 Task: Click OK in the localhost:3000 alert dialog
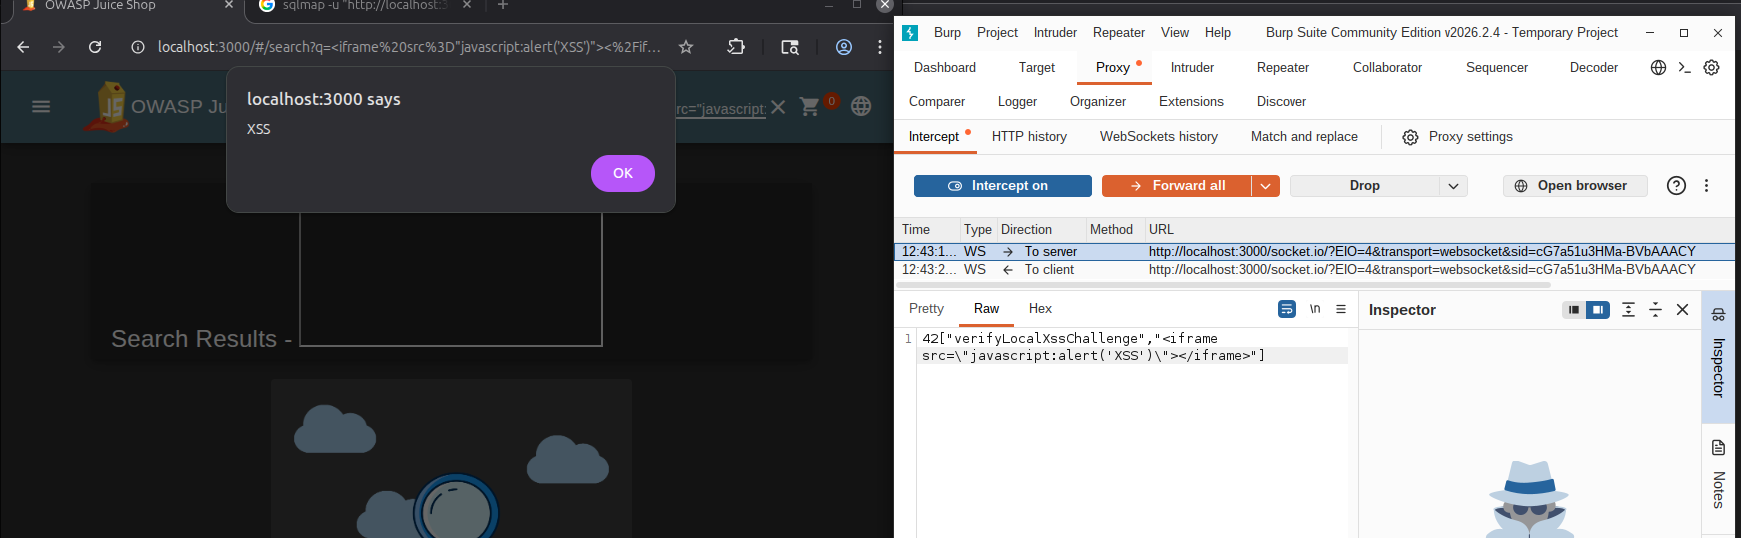click(x=622, y=173)
